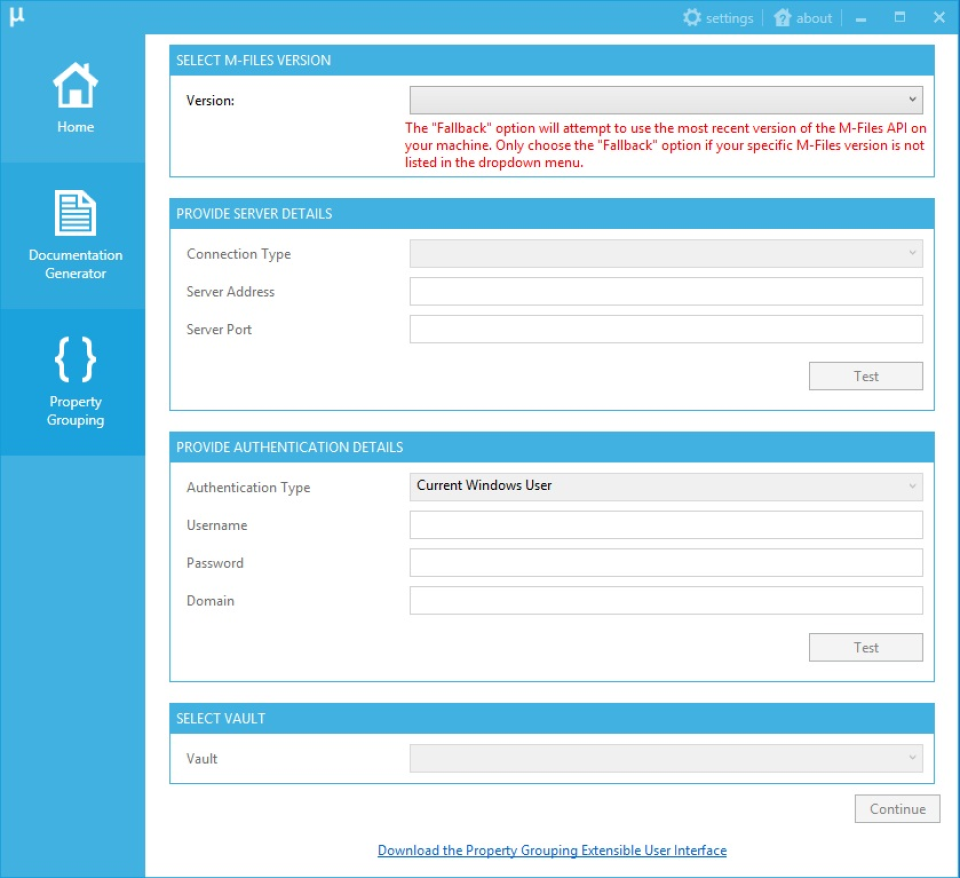Viewport: 960px width, 878px height.
Task: Click the Server Port input field
Action: [x=666, y=329]
